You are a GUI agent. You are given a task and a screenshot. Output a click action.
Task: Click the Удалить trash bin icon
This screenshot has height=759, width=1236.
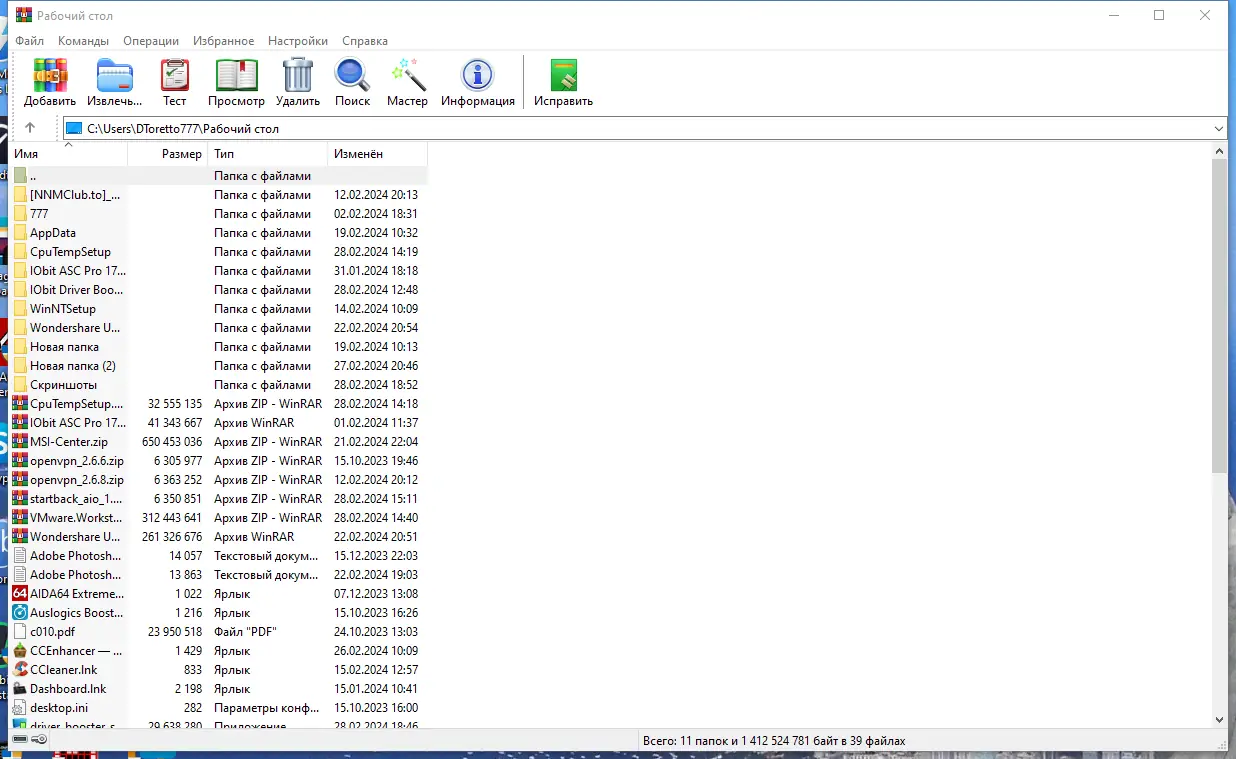point(298,75)
